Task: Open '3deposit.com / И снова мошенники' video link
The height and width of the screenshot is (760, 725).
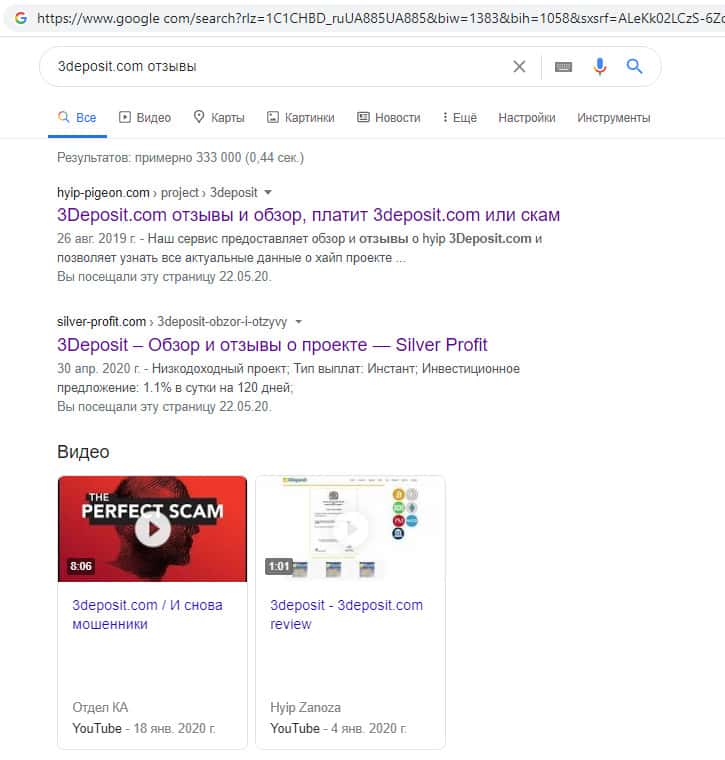Action: coord(147,615)
